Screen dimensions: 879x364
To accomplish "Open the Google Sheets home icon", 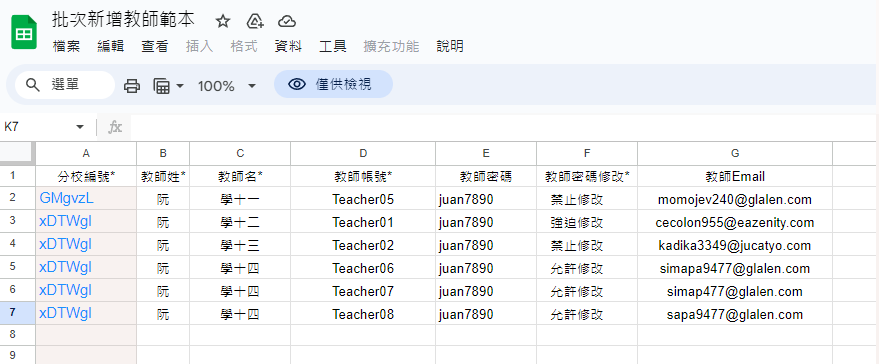I will 24,33.
